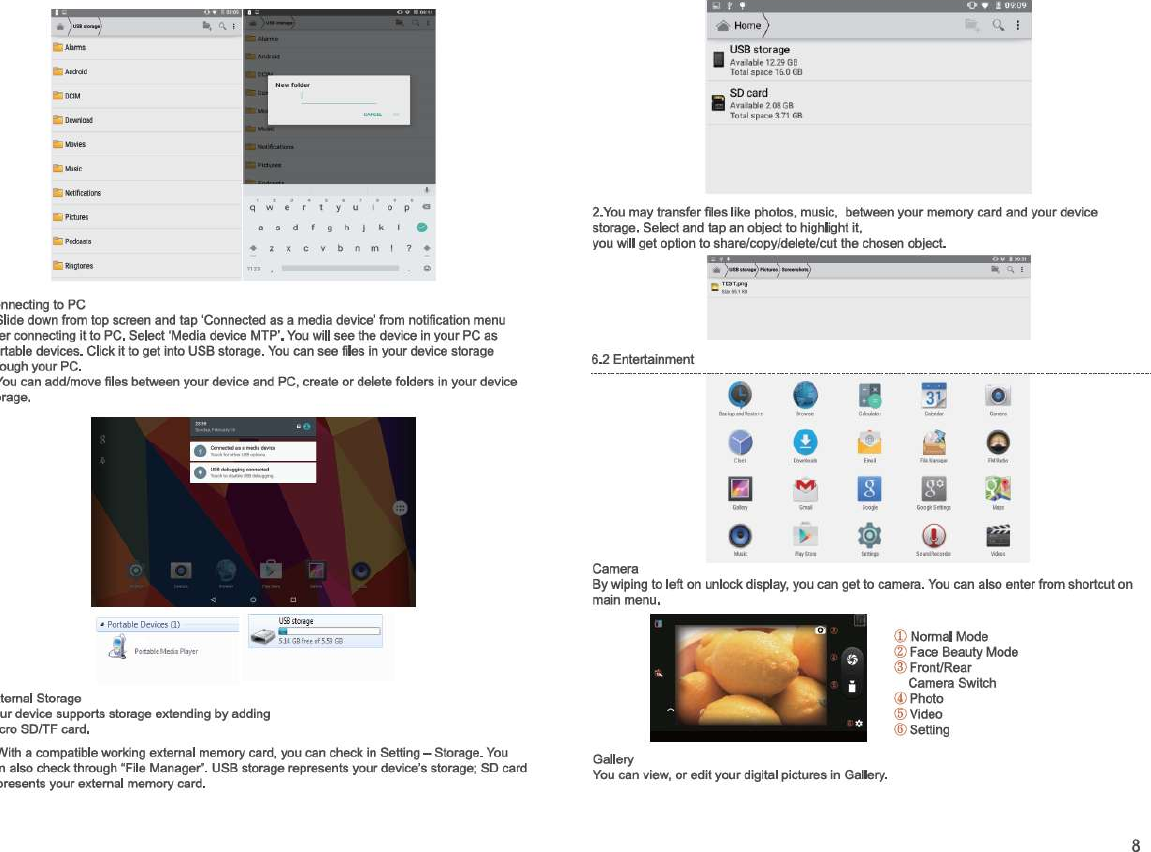
Task: Tap keyboard microphone voice input icon
Action: pos(426,190)
